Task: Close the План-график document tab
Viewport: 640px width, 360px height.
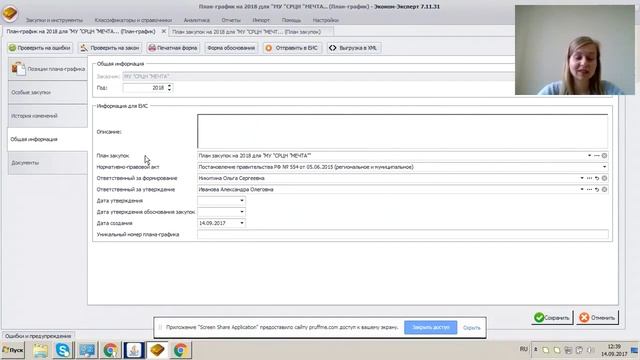Action: point(164,31)
